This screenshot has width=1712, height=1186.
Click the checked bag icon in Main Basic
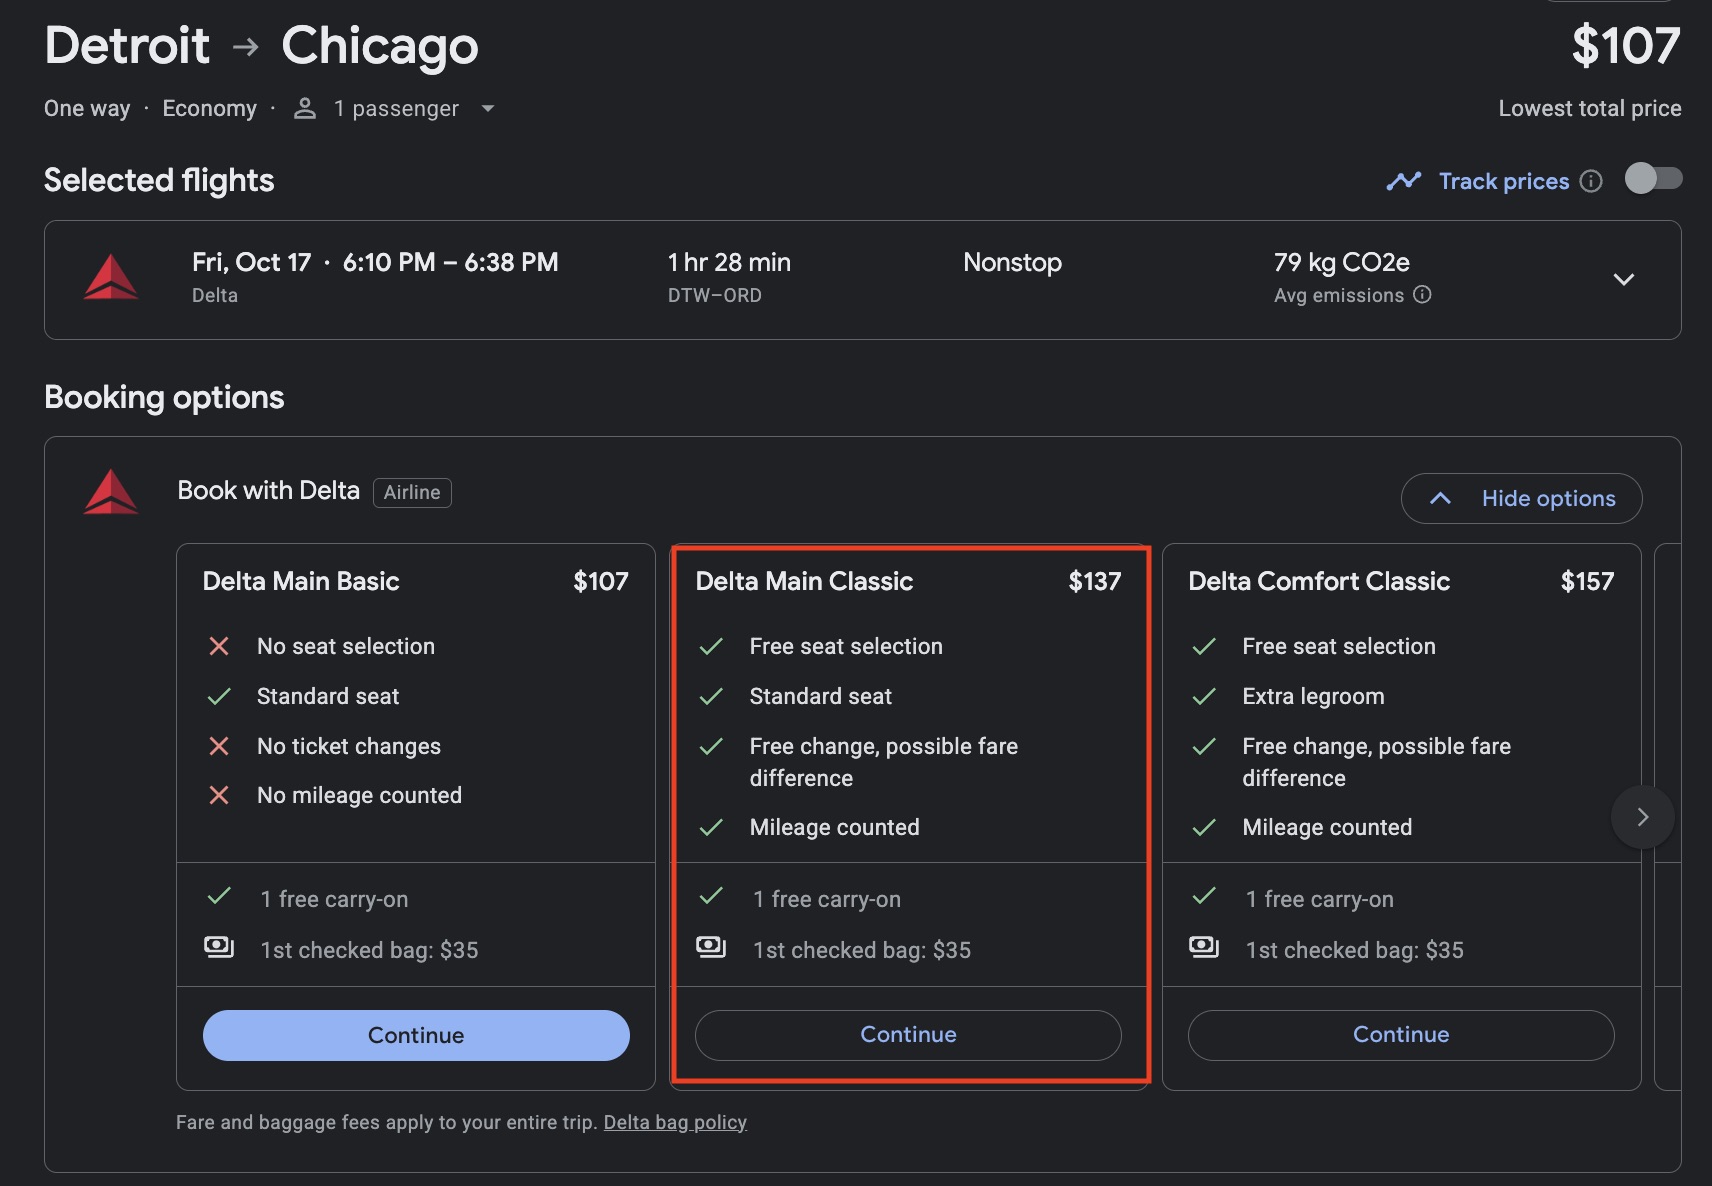tap(219, 947)
